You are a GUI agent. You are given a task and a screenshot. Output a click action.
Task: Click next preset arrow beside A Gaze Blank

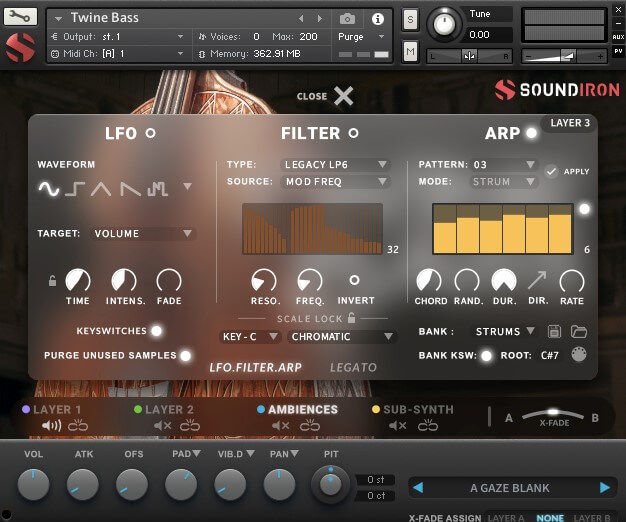(x=604, y=488)
